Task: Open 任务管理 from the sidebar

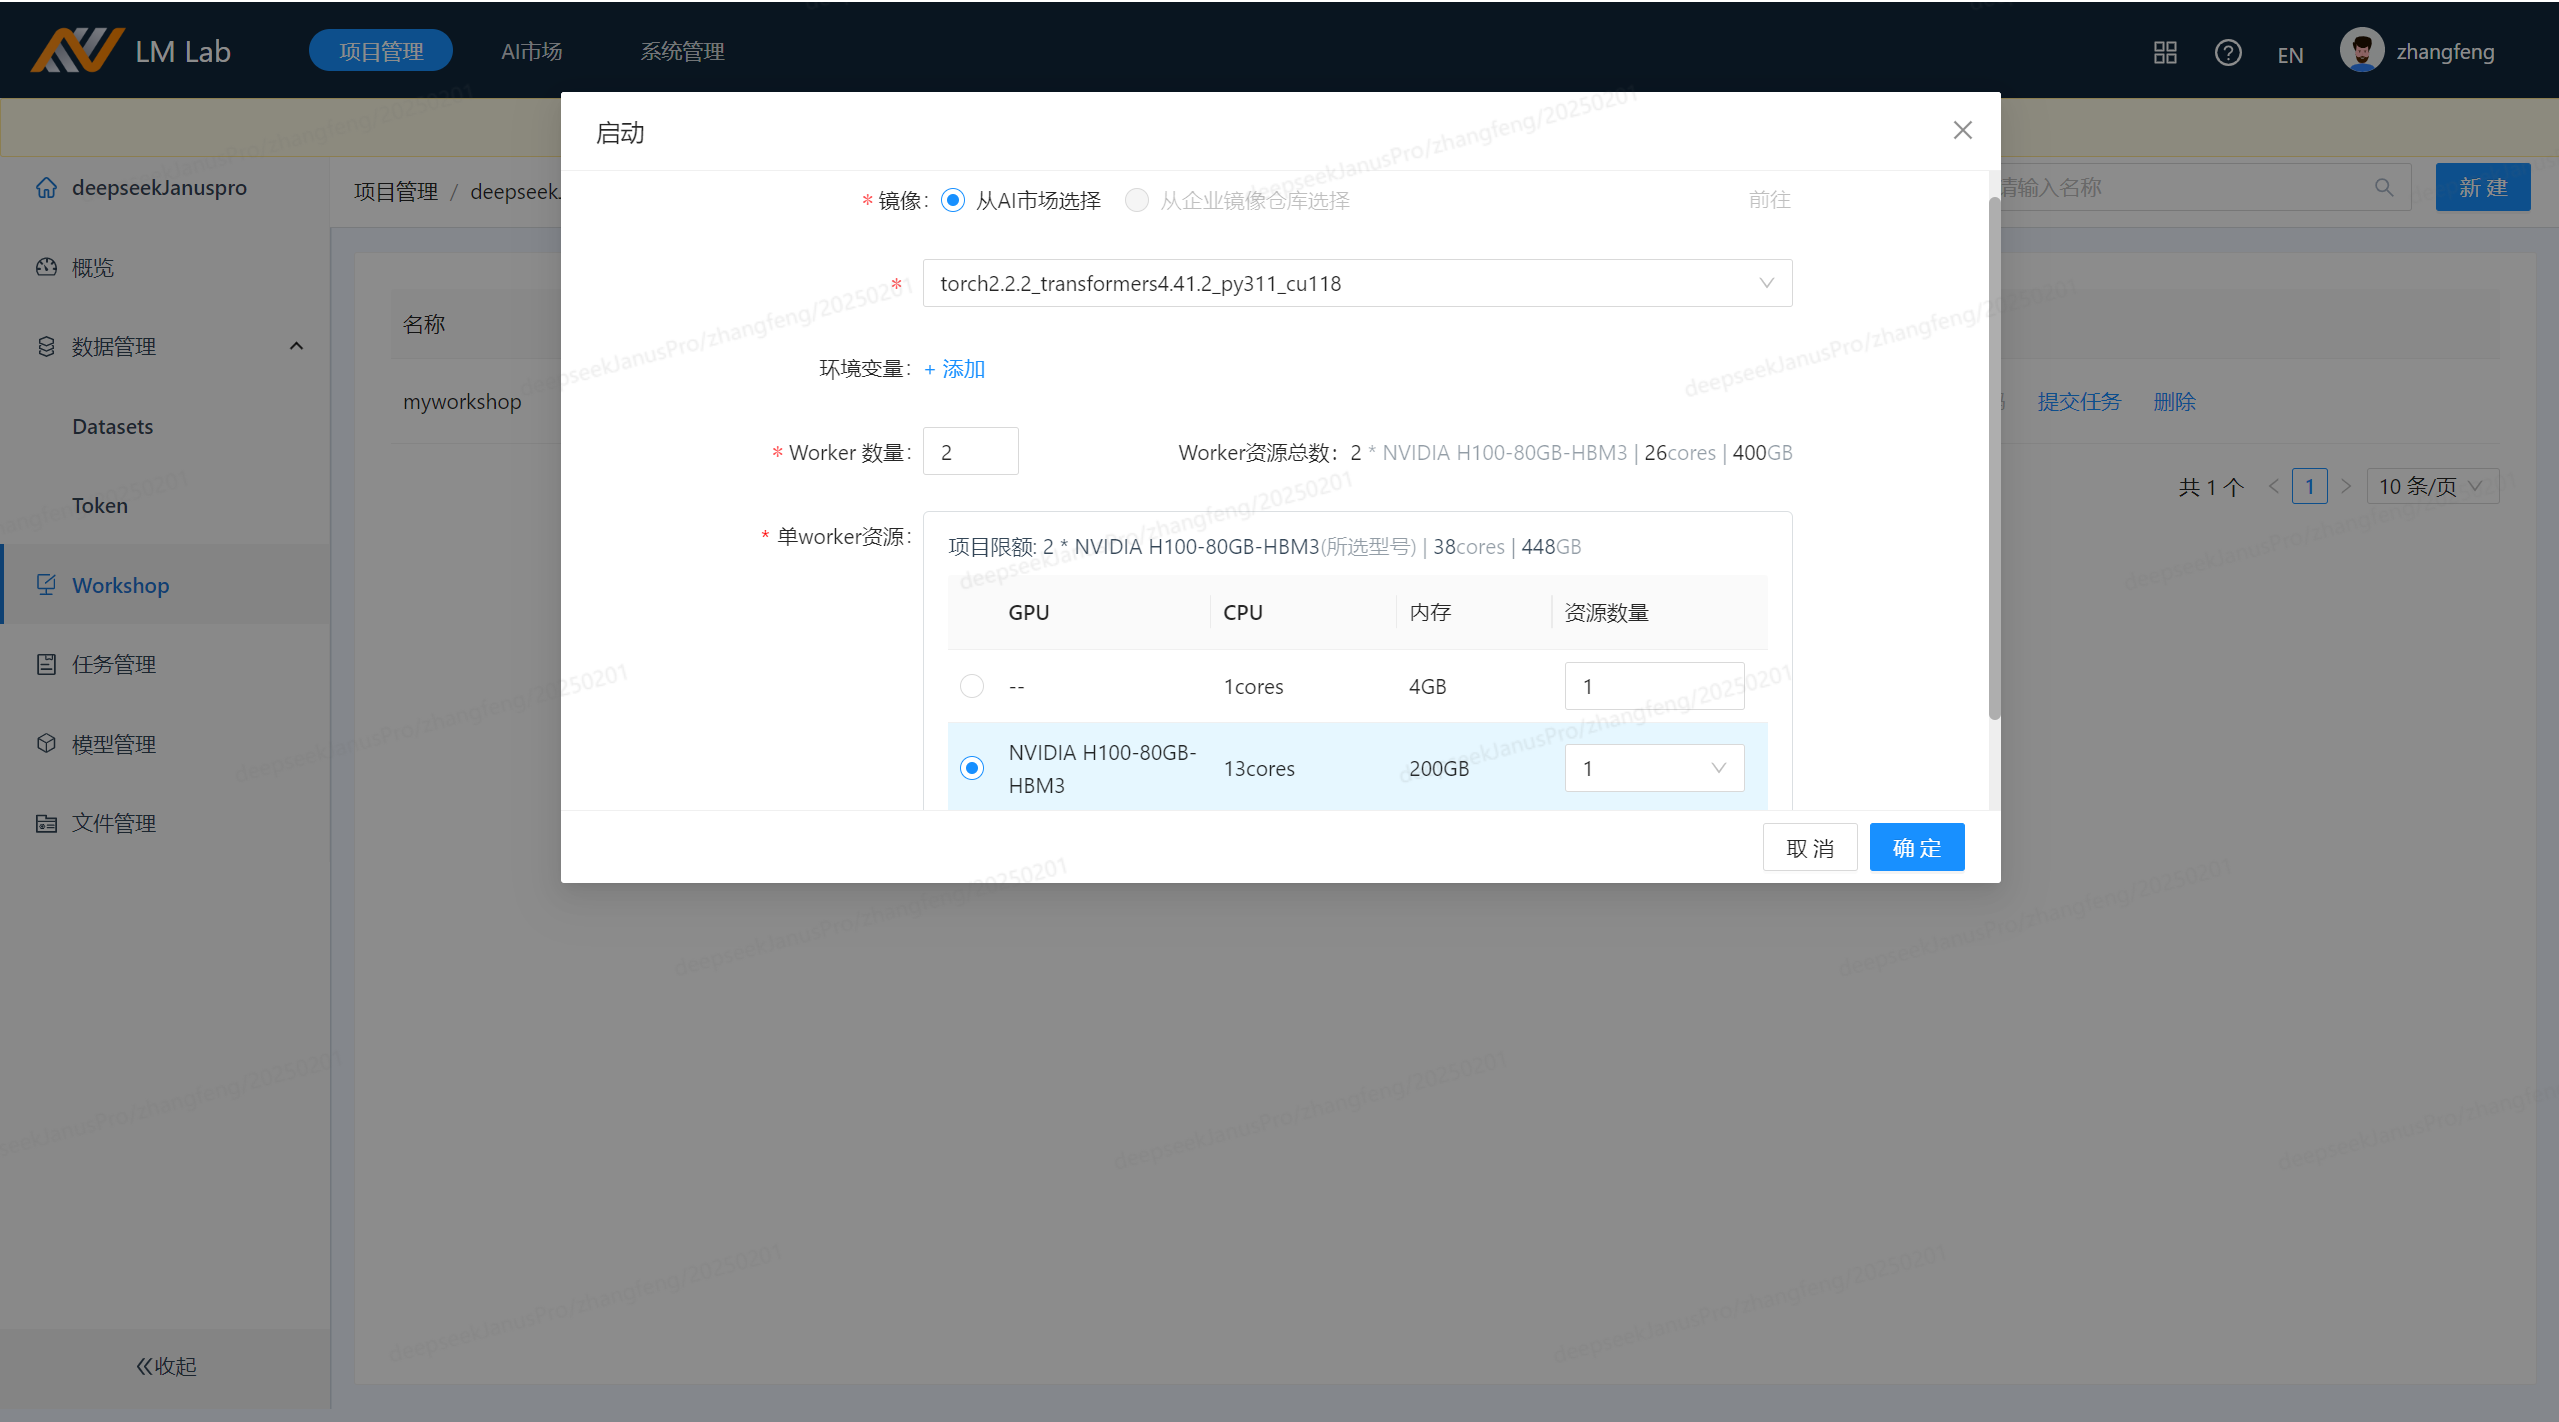Action: click(113, 664)
